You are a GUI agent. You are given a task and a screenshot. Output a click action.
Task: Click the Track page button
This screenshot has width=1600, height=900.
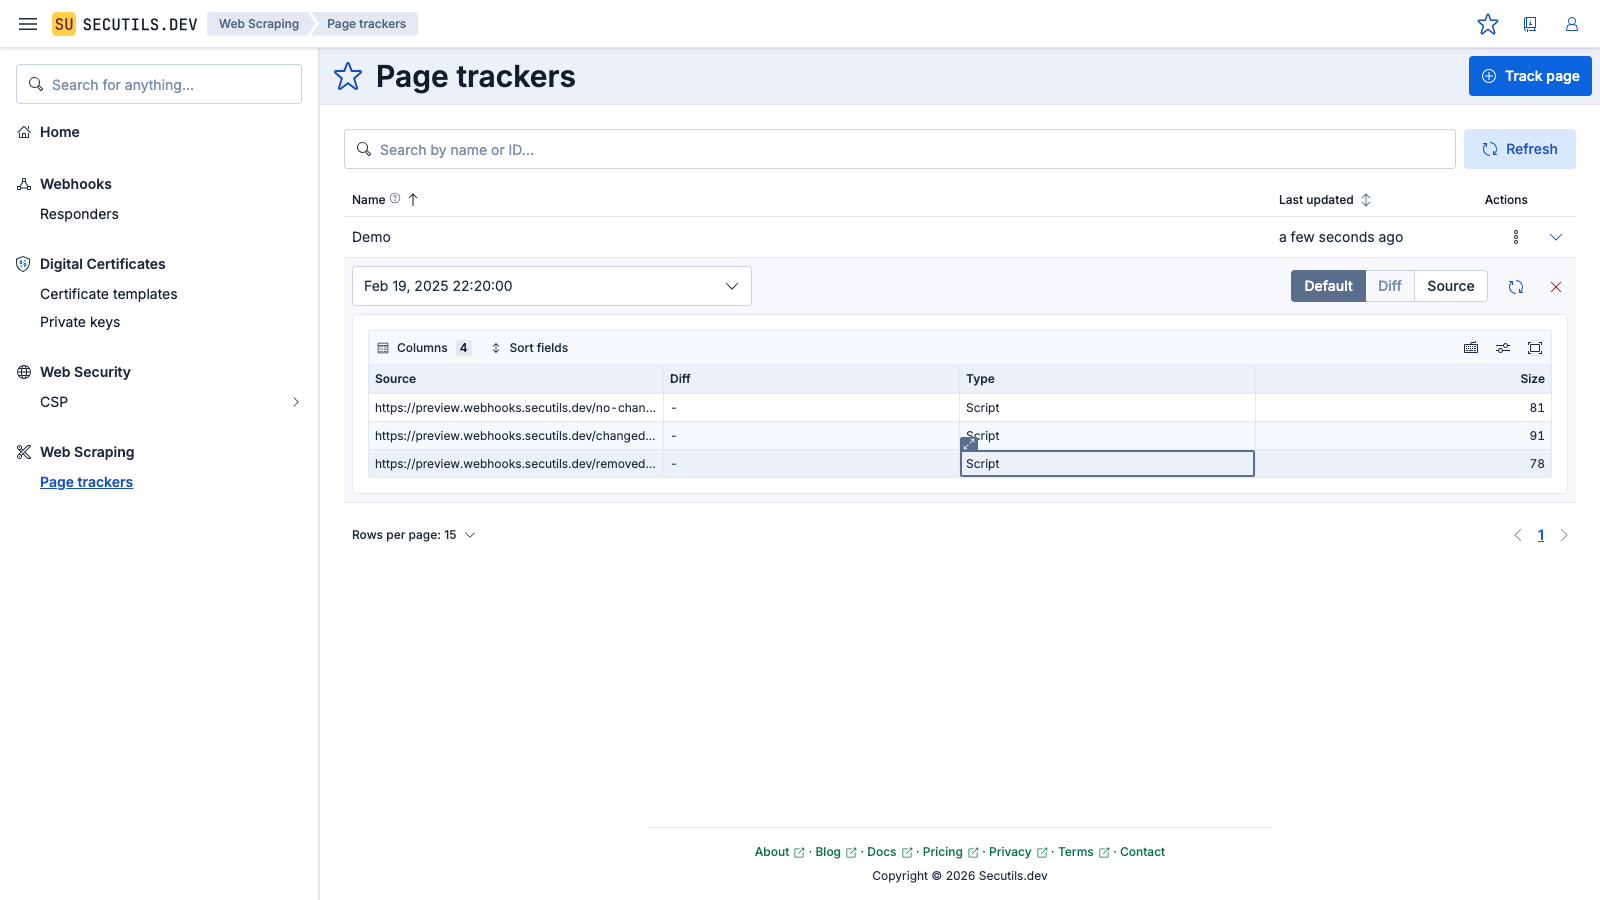pyautogui.click(x=1530, y=75)
